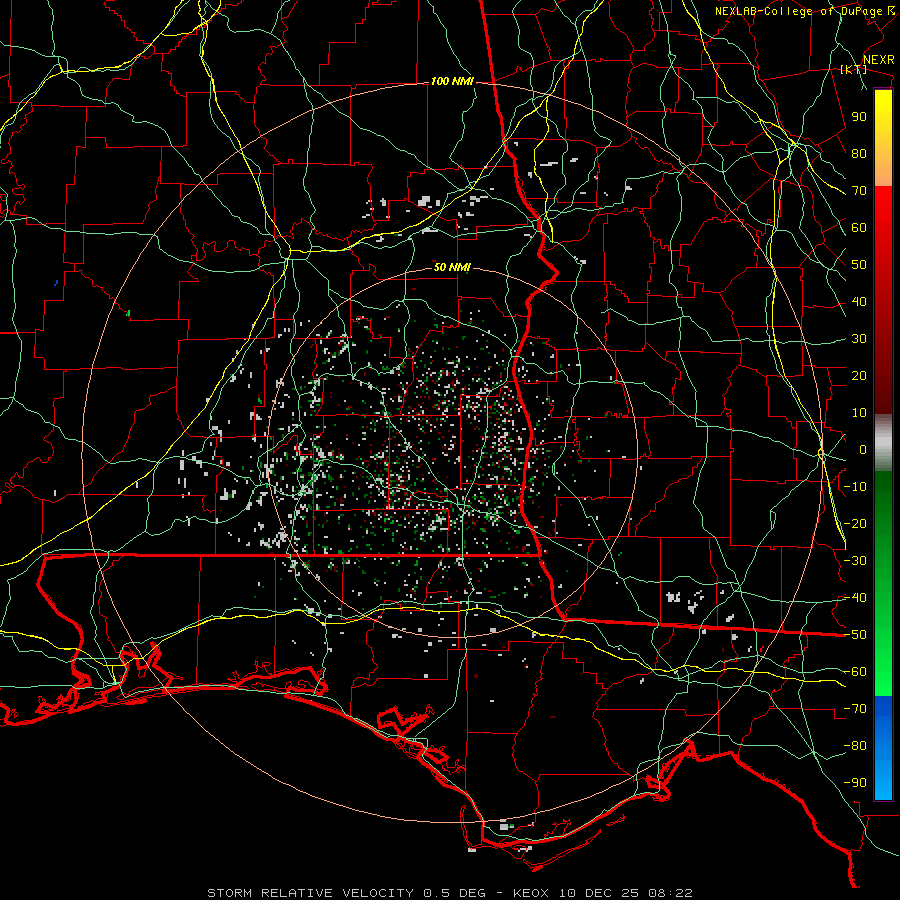Click the STORM RELATIVE VELOCITY footer title
The image size is (900, 900).
310,893
